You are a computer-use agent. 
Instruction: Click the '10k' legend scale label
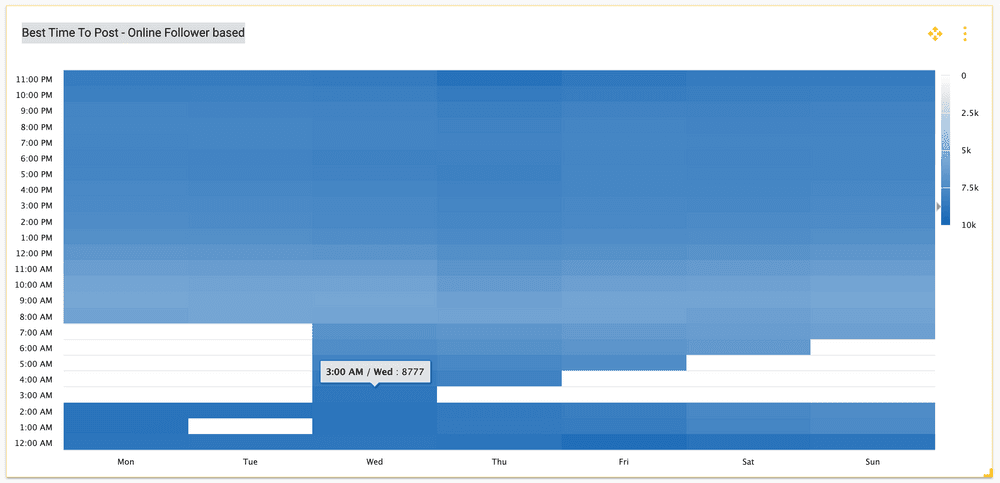pyautogui.click(x=968, y=226)
